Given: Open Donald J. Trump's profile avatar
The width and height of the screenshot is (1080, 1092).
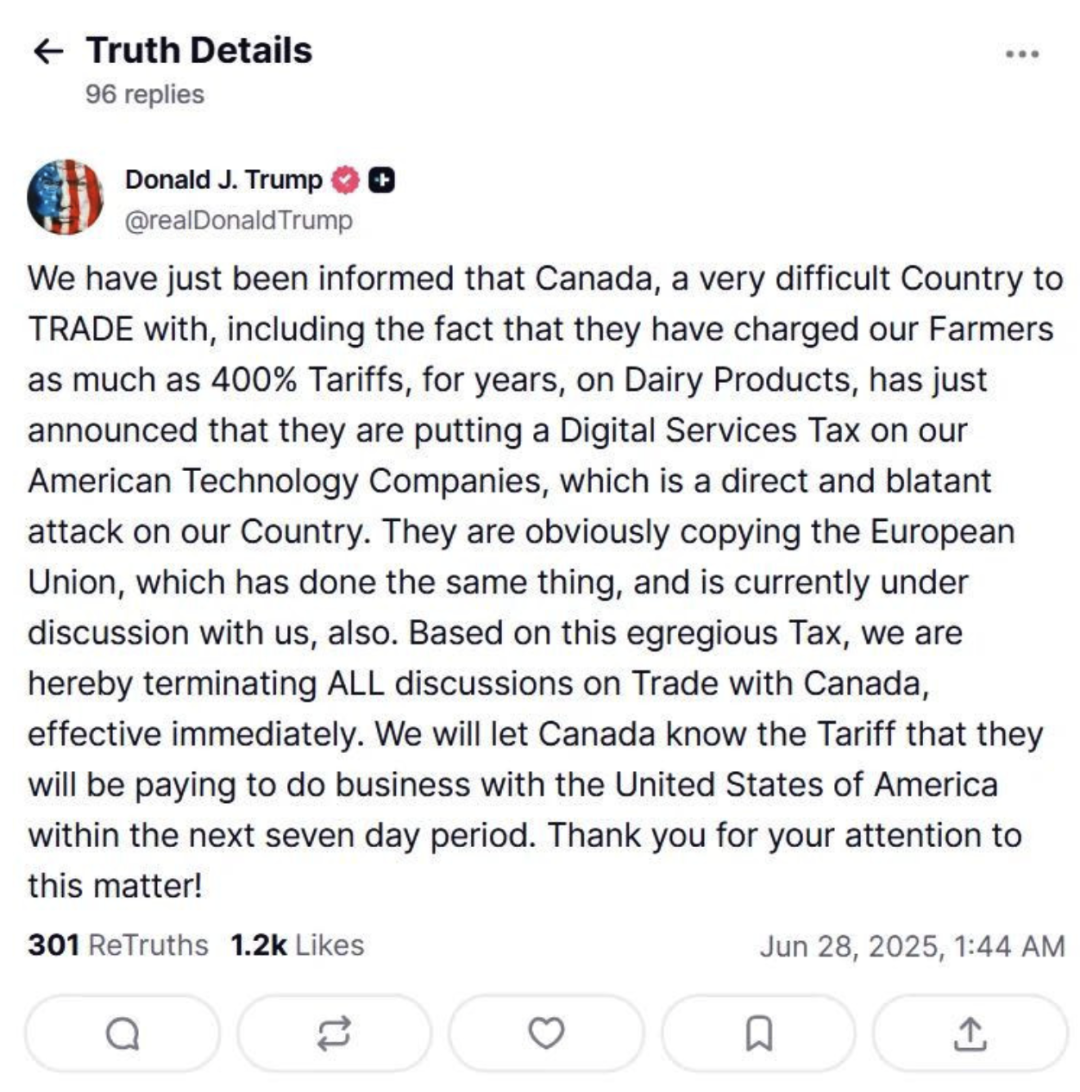Looking at the screenshot, I should click(x=65, y=197).
